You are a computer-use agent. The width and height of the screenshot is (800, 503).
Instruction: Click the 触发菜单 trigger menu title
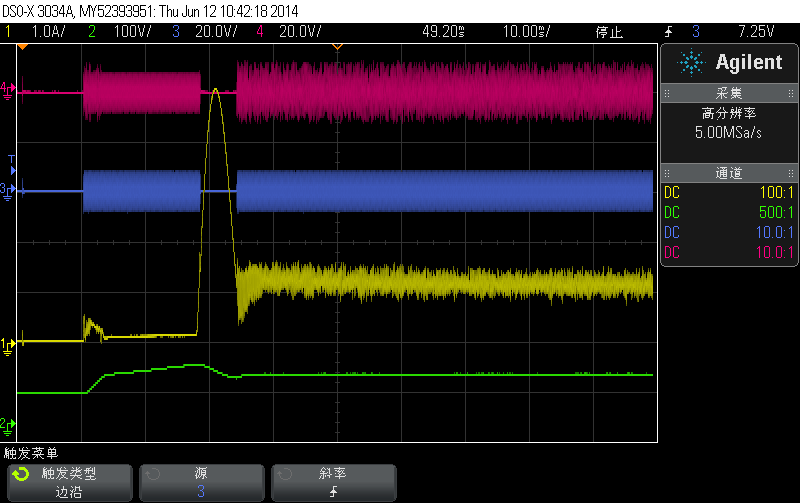[x=31, y=453]
